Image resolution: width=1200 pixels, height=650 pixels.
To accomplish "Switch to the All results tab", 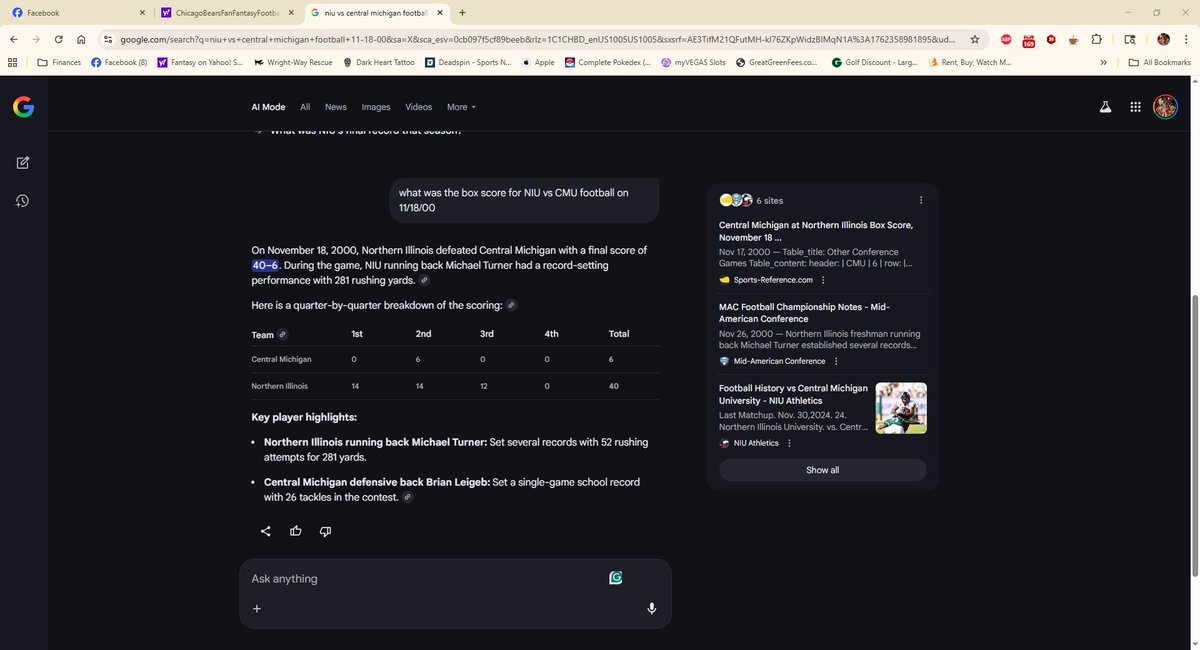I will coord(305,107).
